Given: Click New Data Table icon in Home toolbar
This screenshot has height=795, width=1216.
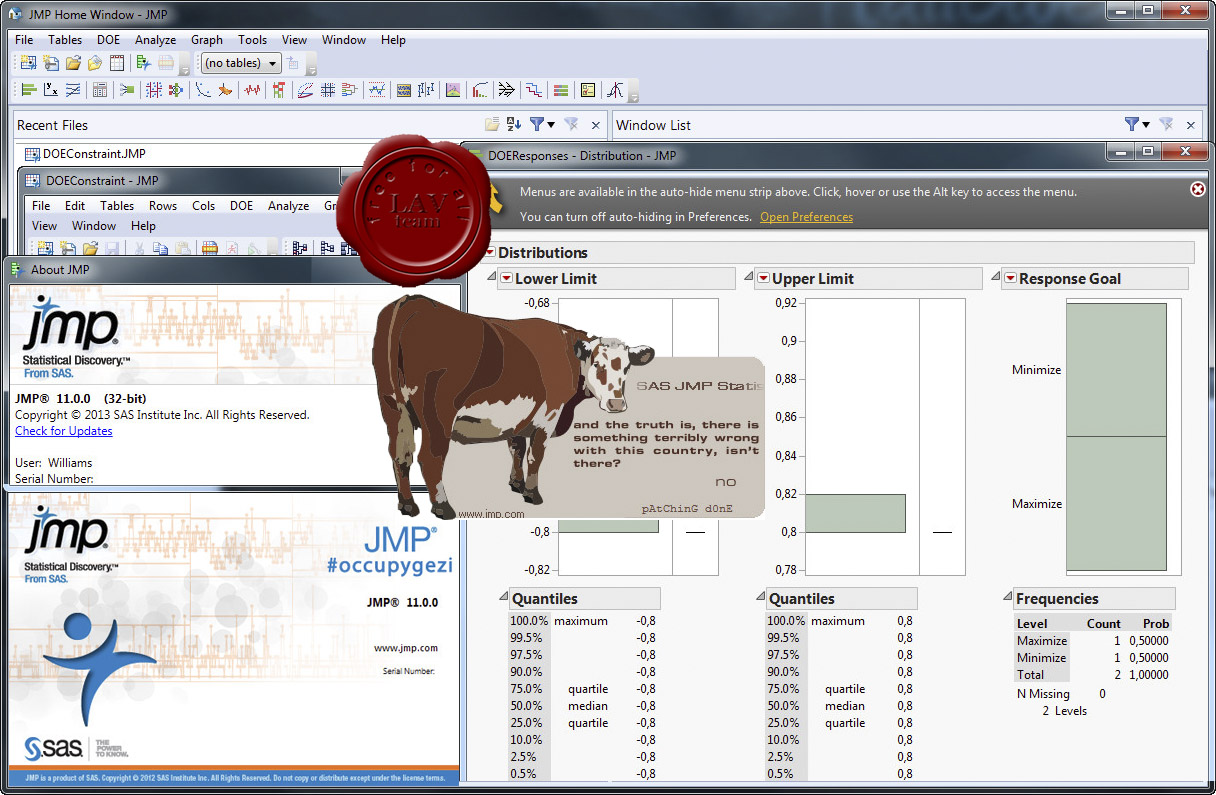Looking at the screenshot, I should (29, 63).
